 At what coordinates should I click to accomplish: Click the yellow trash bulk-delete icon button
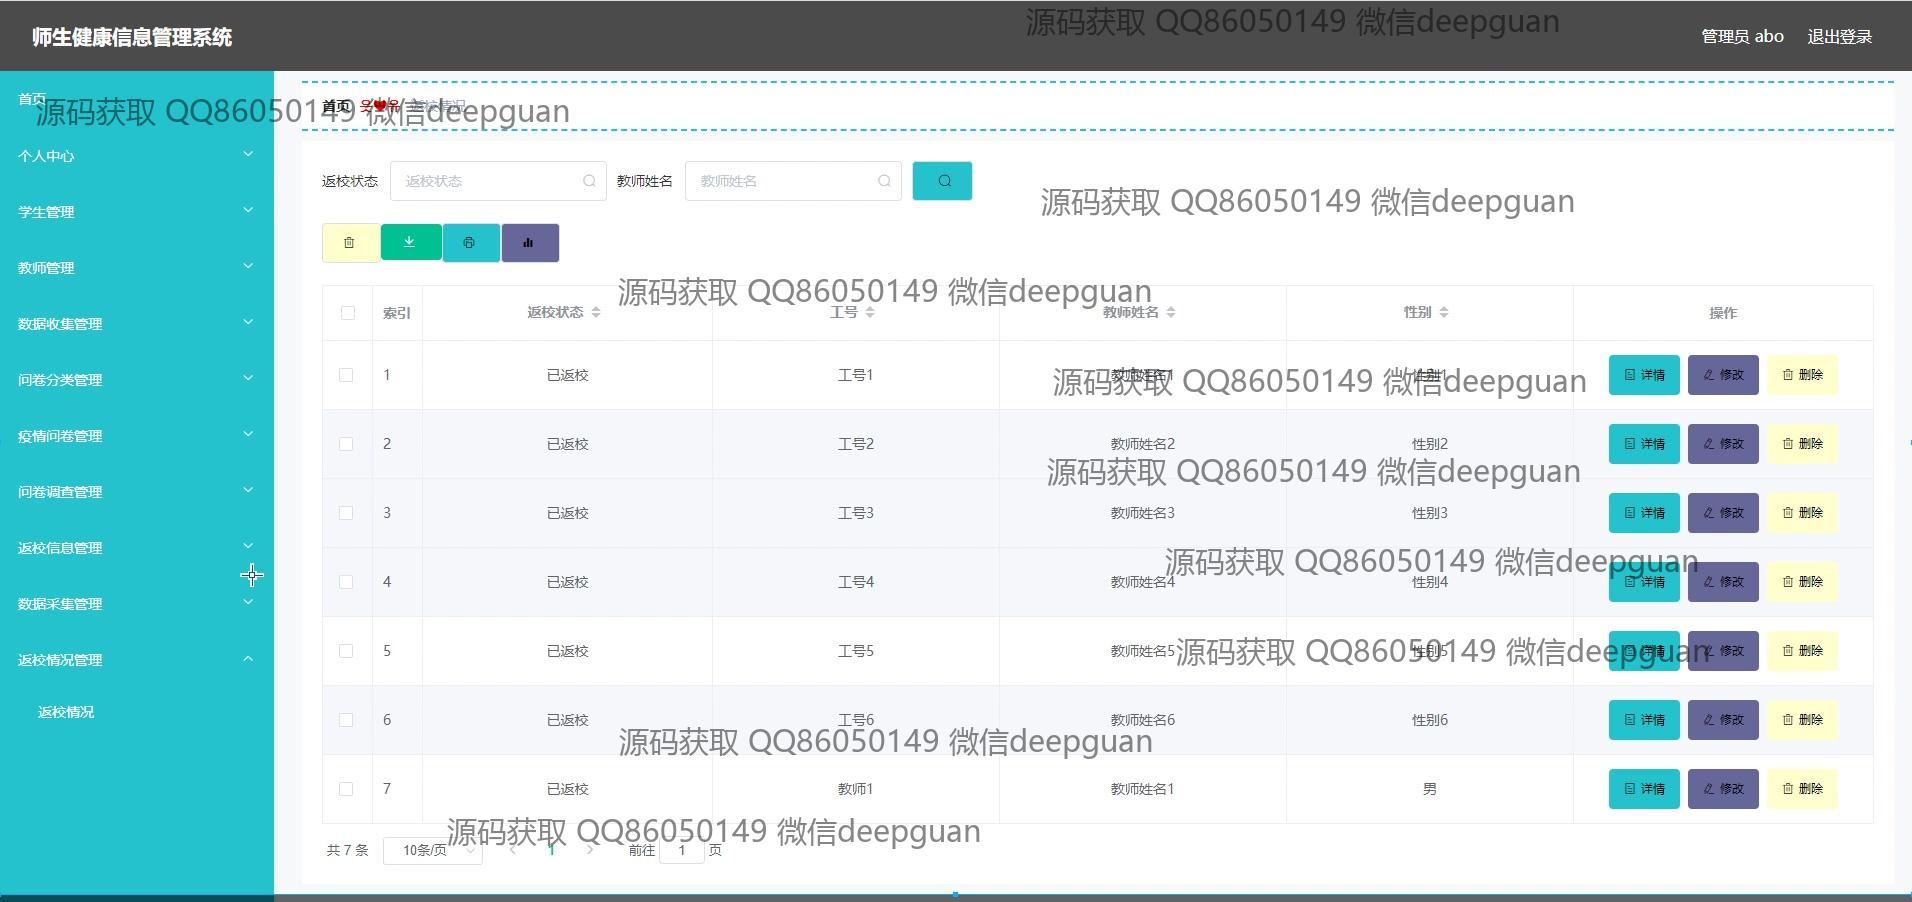pos(350,243)
